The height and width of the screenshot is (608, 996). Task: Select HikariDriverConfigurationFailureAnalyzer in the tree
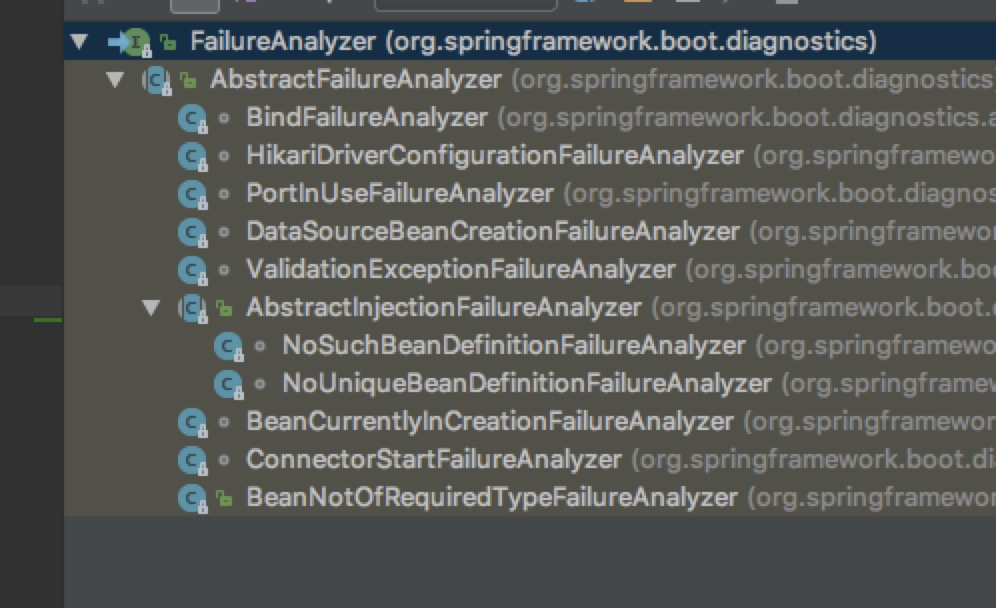coord(495,156)
